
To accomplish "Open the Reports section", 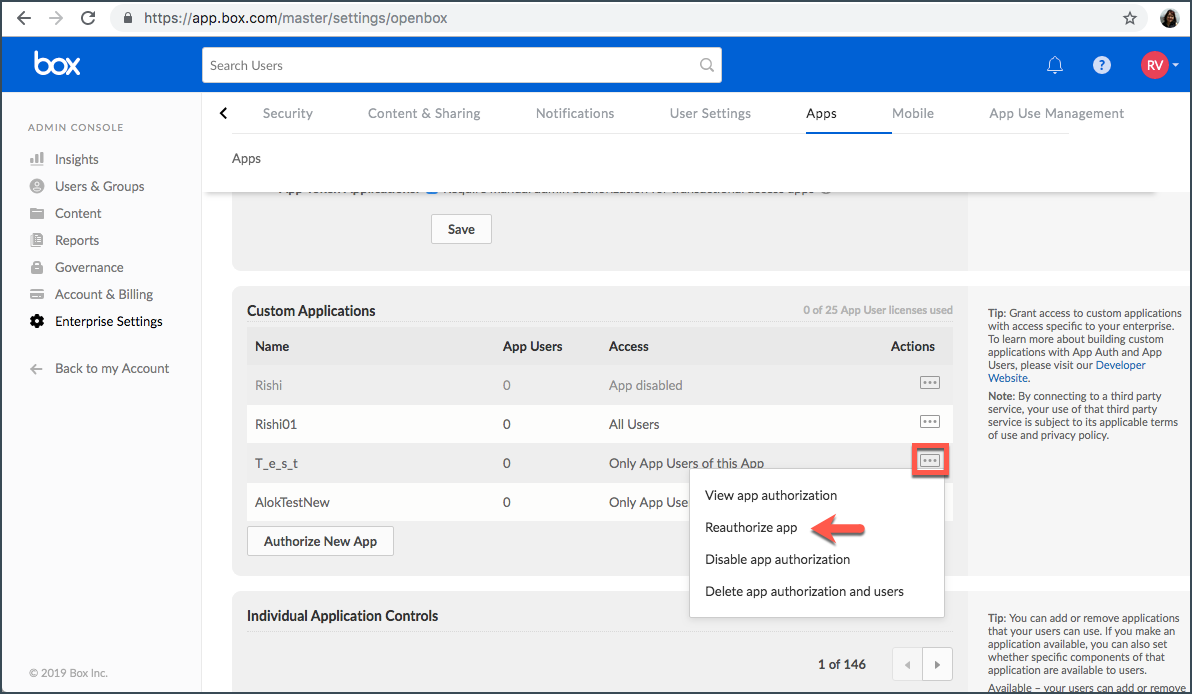I will point(77,240).
